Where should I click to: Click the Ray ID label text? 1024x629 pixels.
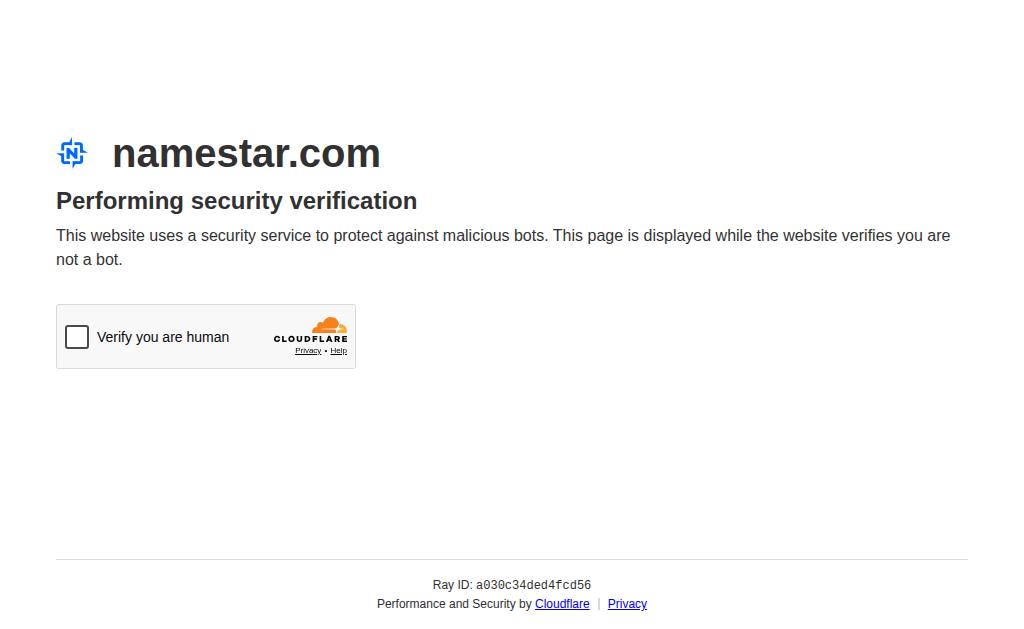click(452, 585)
